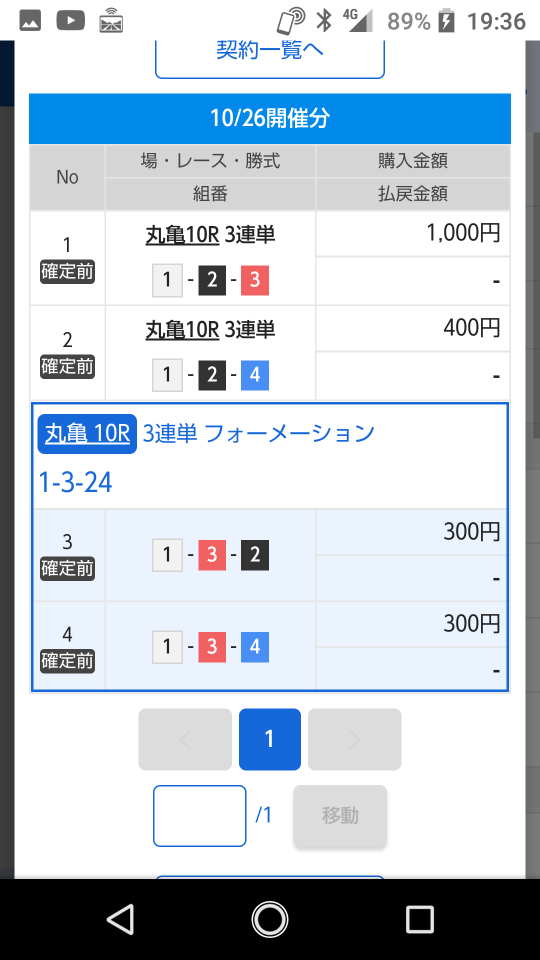The image size is (540, 960).
Task: Click the 契約一覧へ button
Action: [269, 53]
